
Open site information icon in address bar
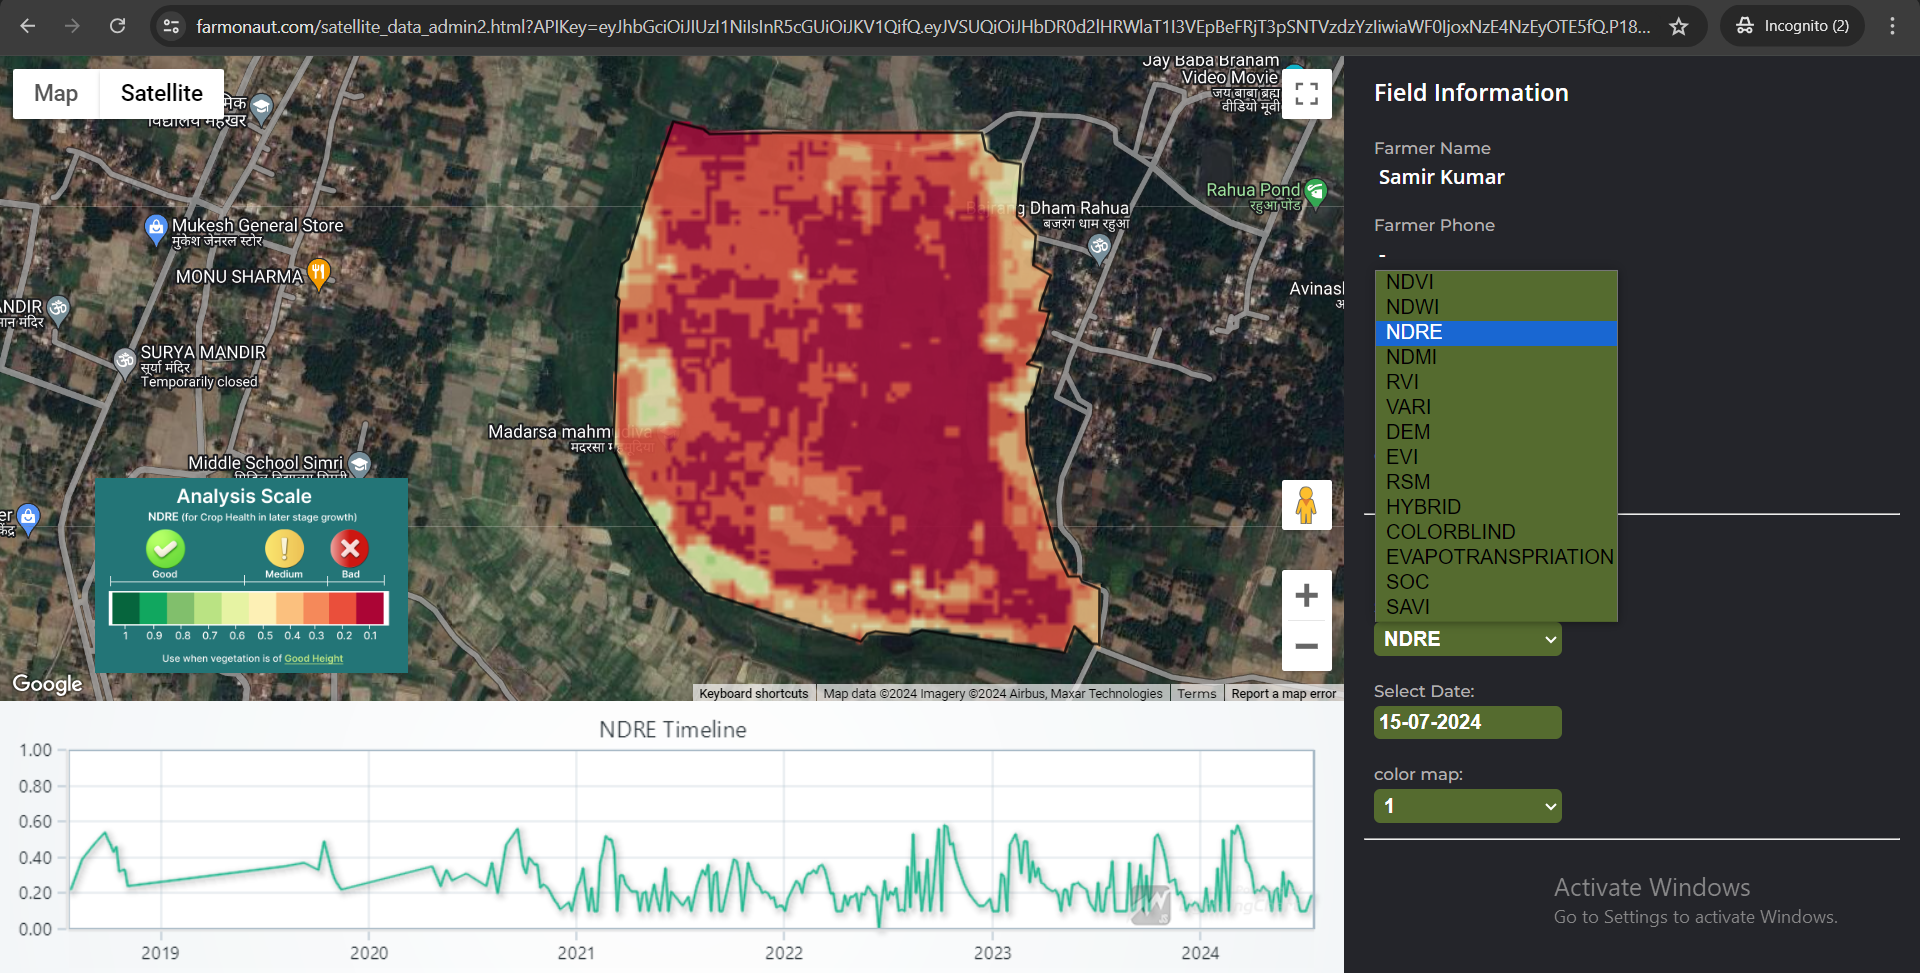tap(171, 26)
